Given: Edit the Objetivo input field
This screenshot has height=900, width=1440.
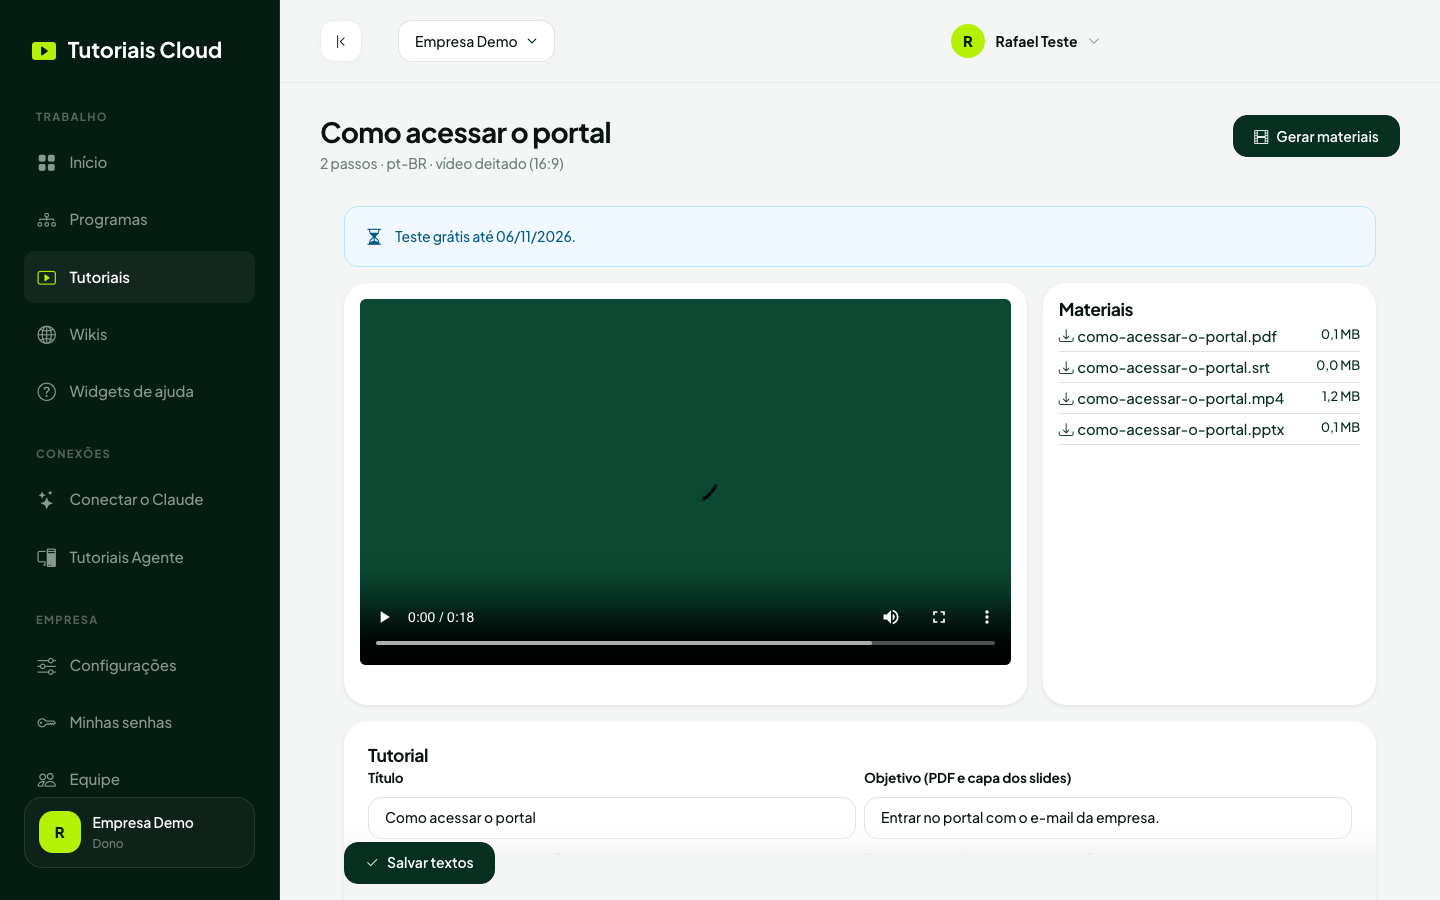Looking at the screenshot, I should click(x=1108, y=818).
